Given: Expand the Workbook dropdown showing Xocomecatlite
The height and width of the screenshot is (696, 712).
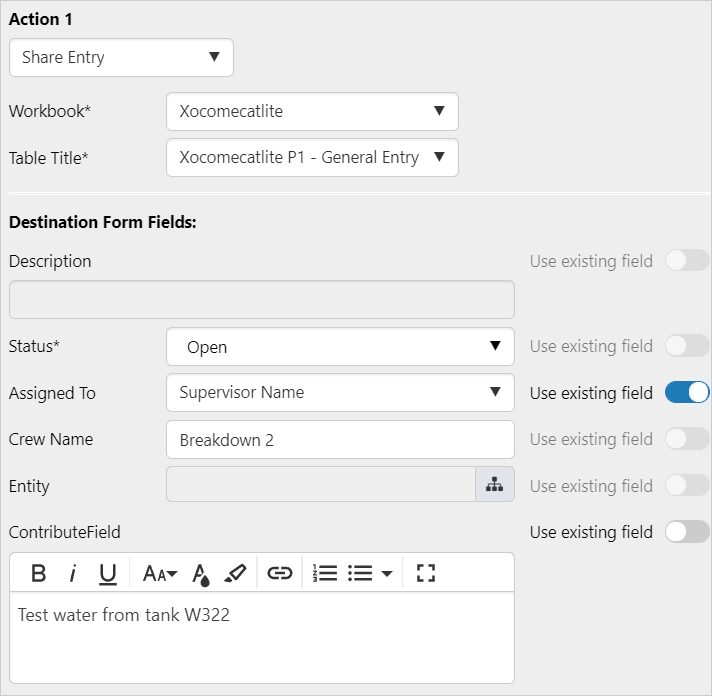Looking at the screenshot, I should click(312, 112).
